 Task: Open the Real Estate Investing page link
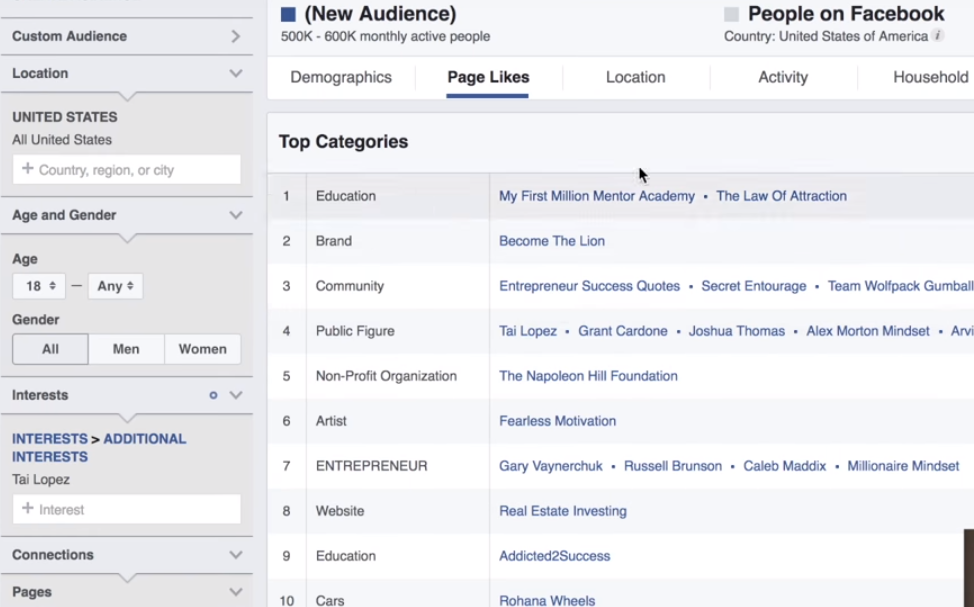(x=563, y=511)
